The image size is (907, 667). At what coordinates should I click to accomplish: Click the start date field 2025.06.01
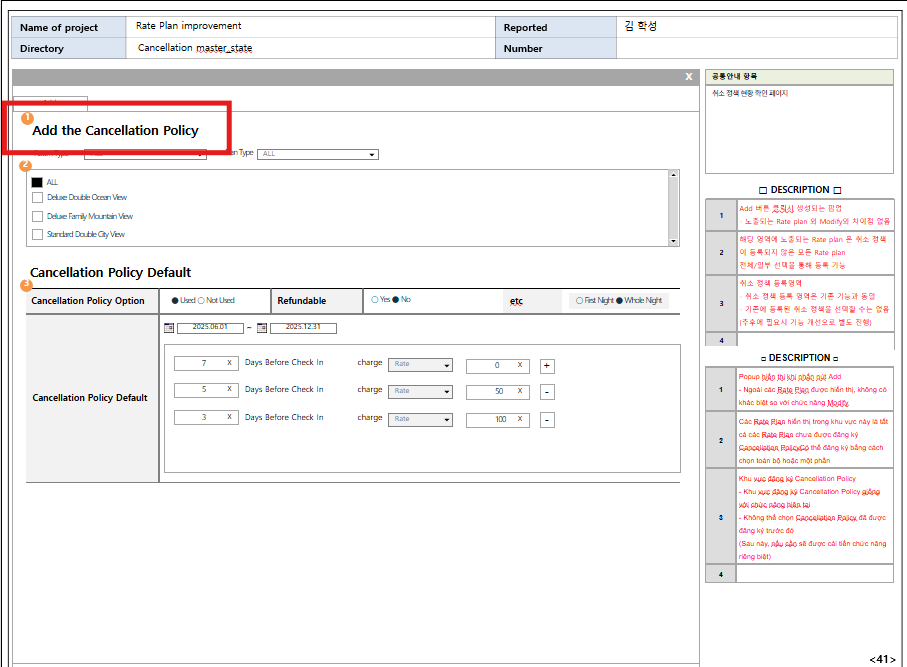pos(211,328)
